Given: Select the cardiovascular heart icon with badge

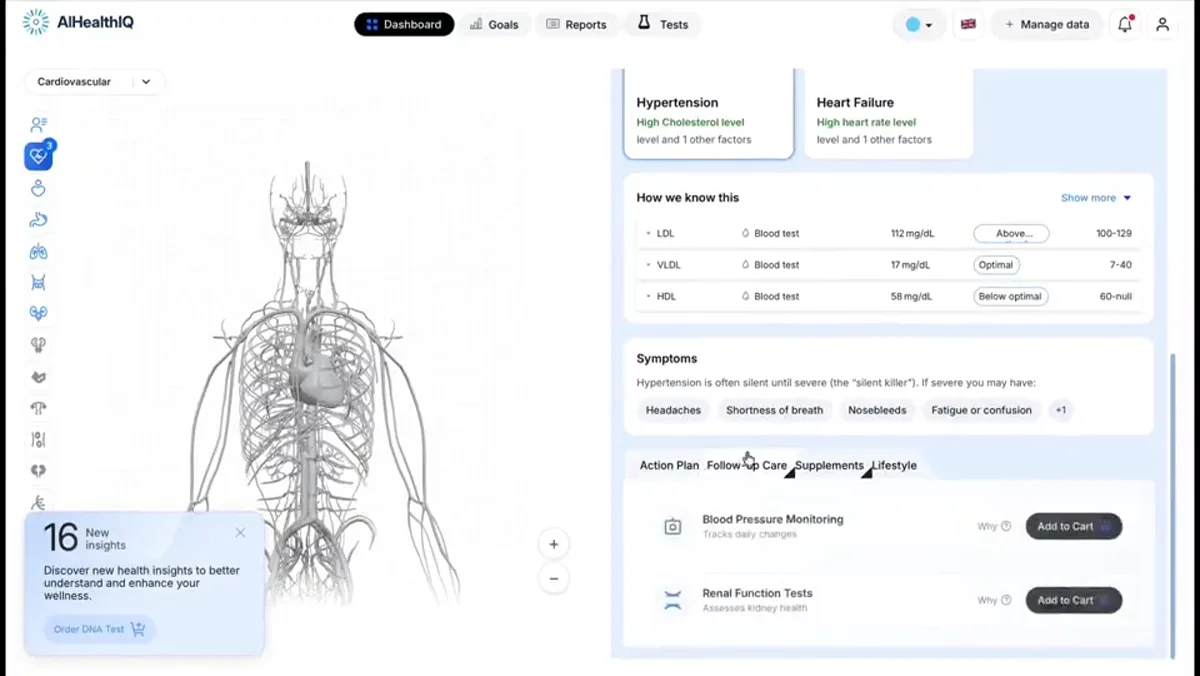Looking at the screenshot, I should (39, 156).
